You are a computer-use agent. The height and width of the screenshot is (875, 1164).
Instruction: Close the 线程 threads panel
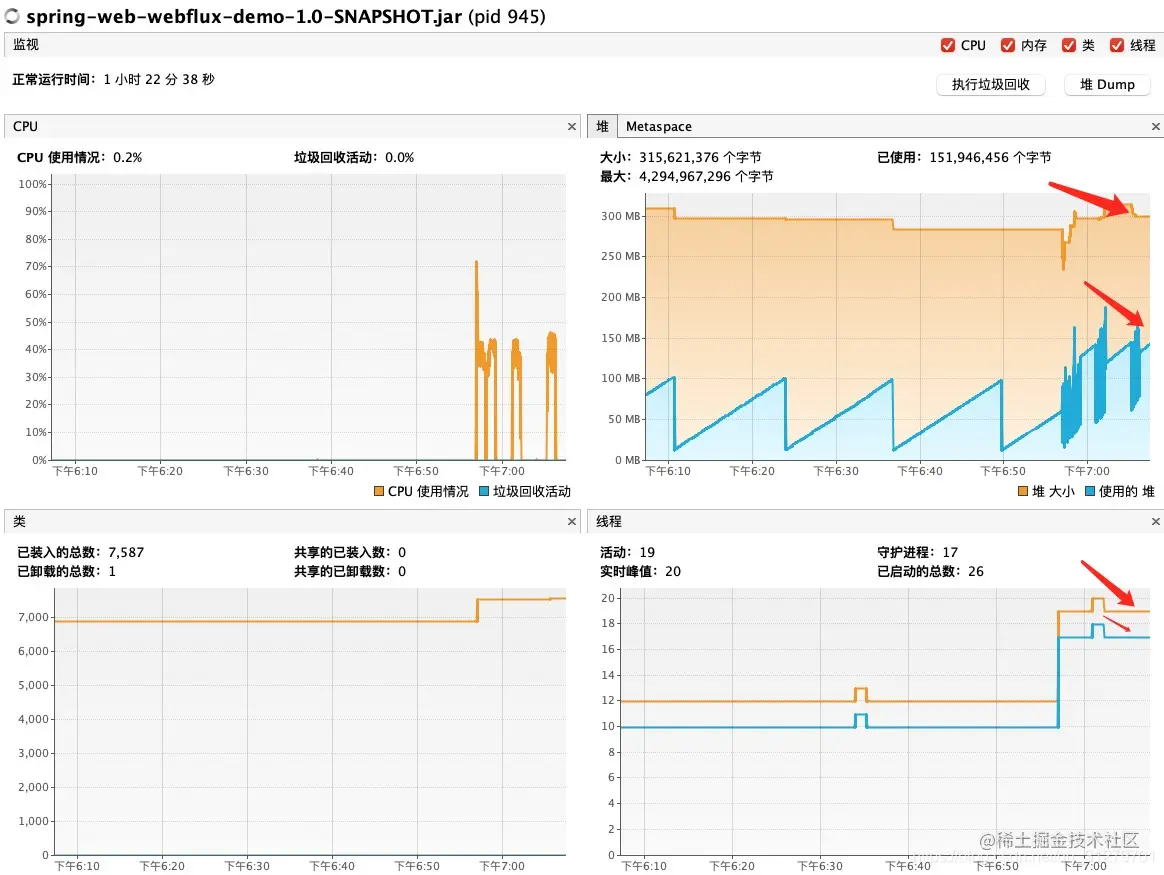coord(1156,522)
